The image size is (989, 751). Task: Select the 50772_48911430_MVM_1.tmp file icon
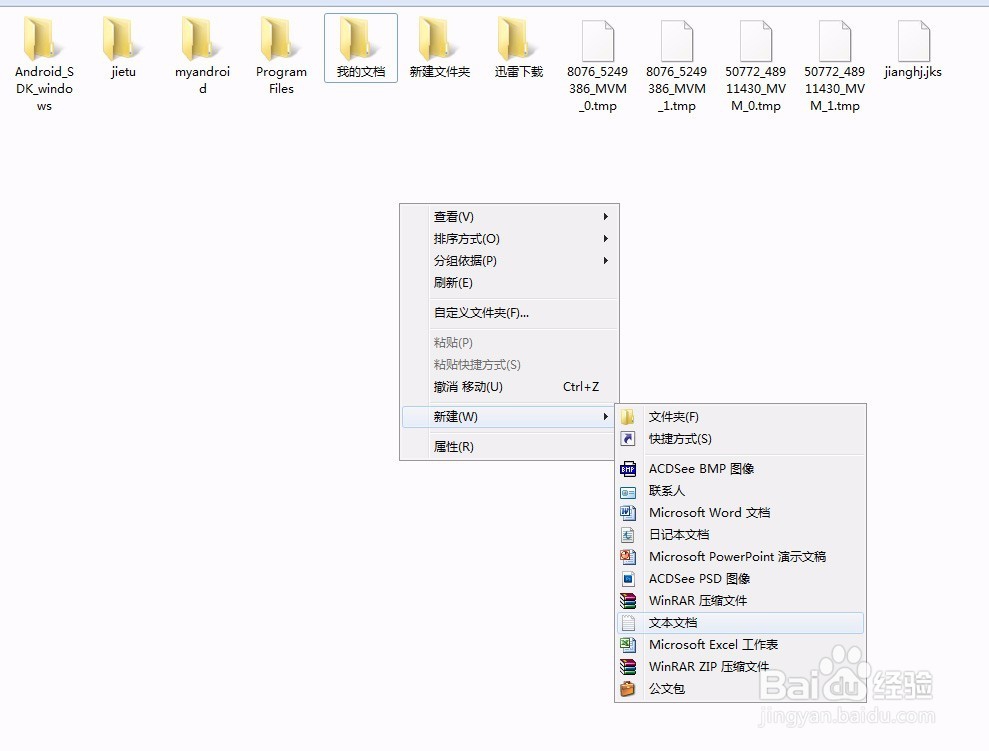coord(834,40)
